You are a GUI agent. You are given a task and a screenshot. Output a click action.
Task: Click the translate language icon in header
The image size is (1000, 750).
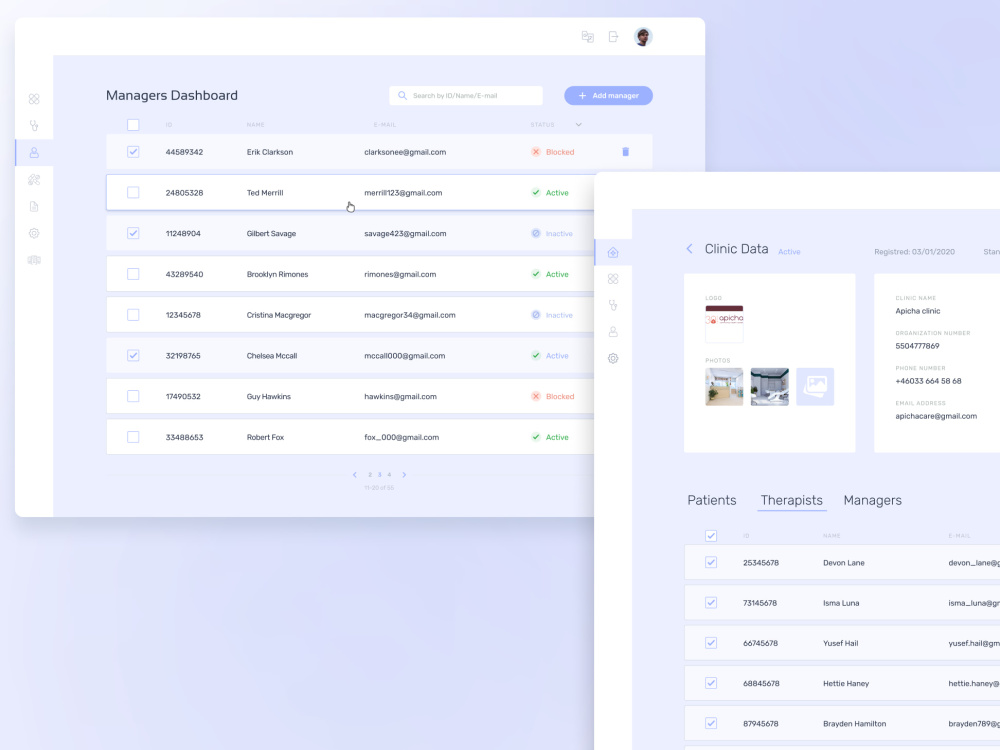click(x=587, y=37)
